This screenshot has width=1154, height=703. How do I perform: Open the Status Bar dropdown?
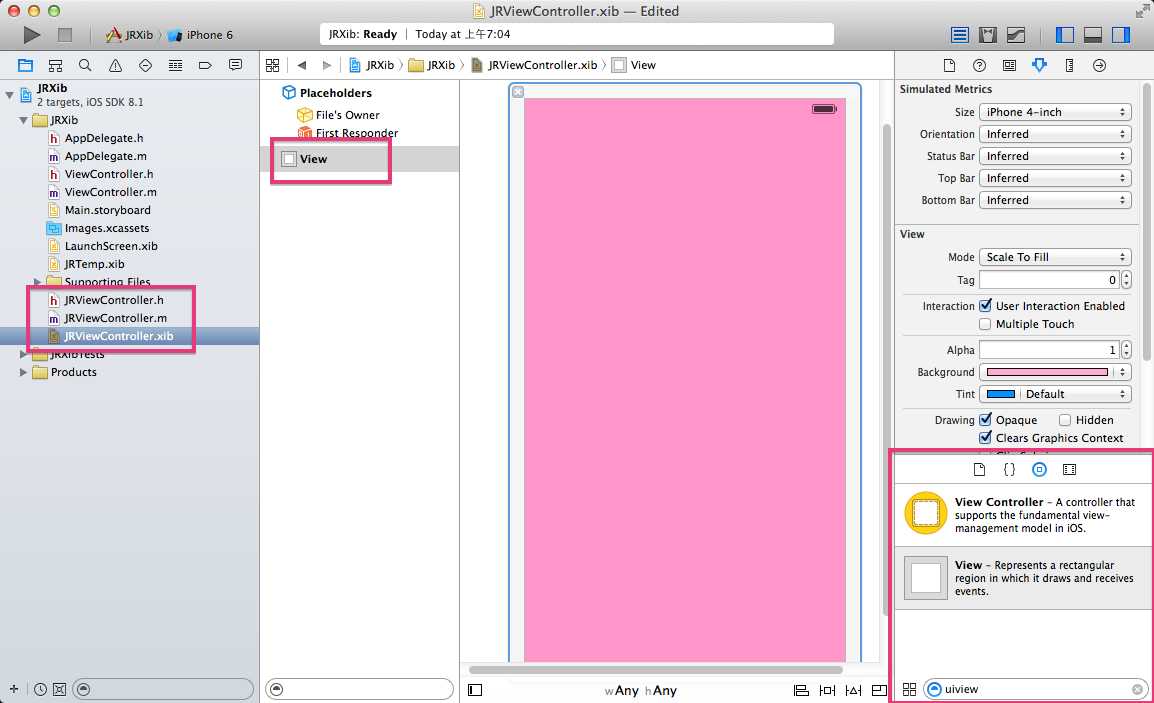pos(1055,156)
